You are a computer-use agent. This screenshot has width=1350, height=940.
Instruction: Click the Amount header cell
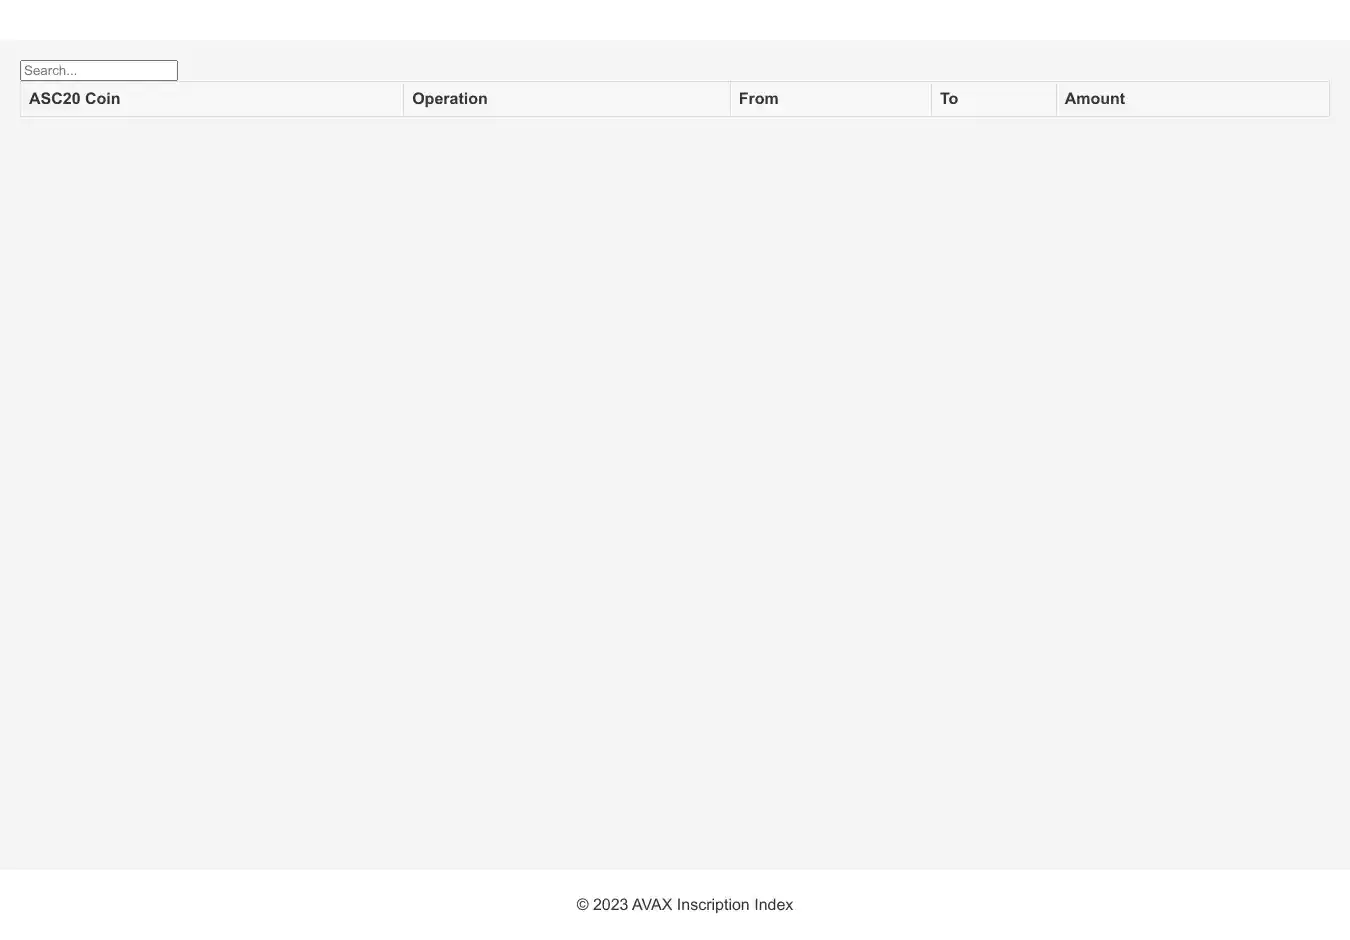1192,99
